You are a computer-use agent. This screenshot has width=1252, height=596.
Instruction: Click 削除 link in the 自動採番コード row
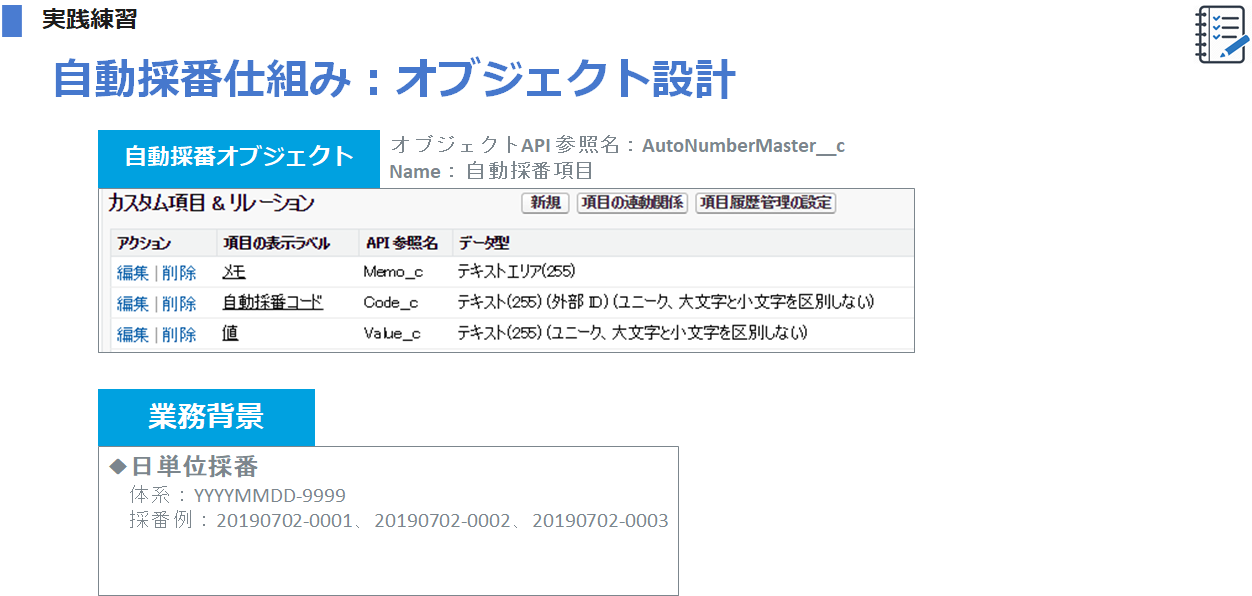tap(179, 303)
